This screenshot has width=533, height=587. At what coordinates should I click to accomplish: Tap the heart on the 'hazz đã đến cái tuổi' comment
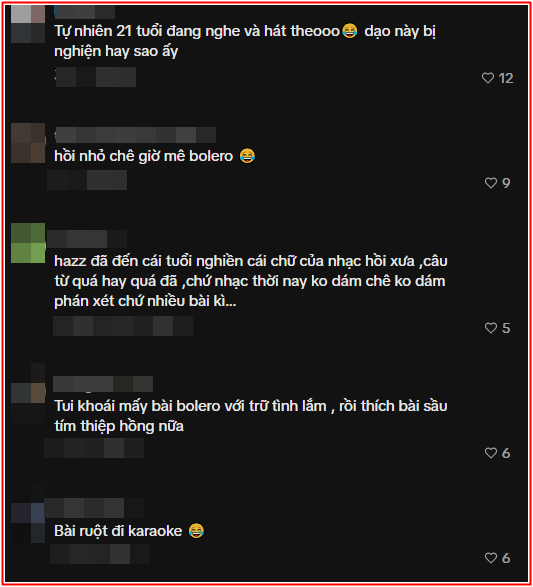tap(491, 328)
